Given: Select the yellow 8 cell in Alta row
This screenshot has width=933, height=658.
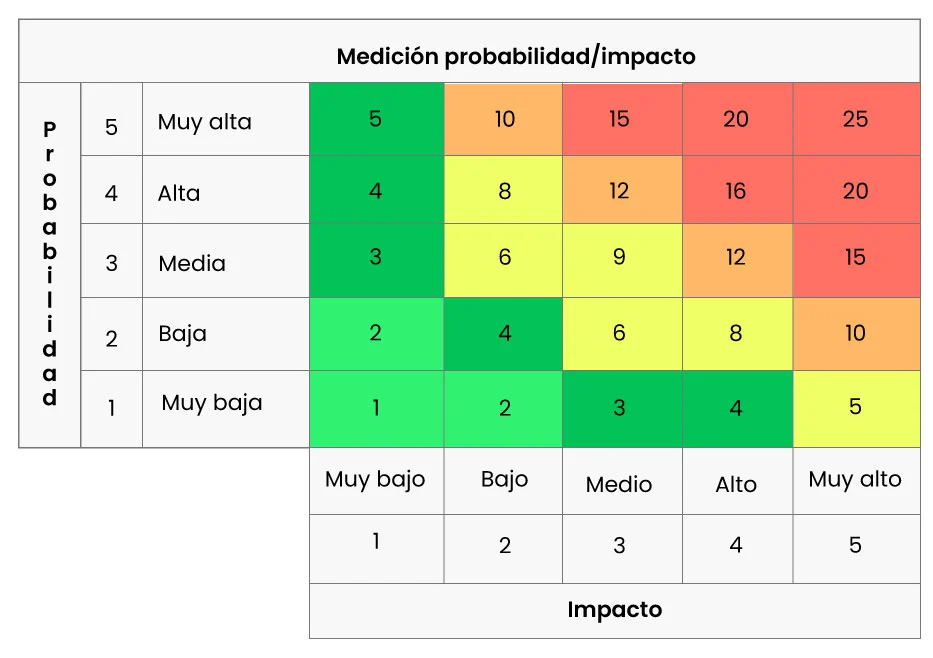Looking at the screenshot, I should (x=504, y=190).
